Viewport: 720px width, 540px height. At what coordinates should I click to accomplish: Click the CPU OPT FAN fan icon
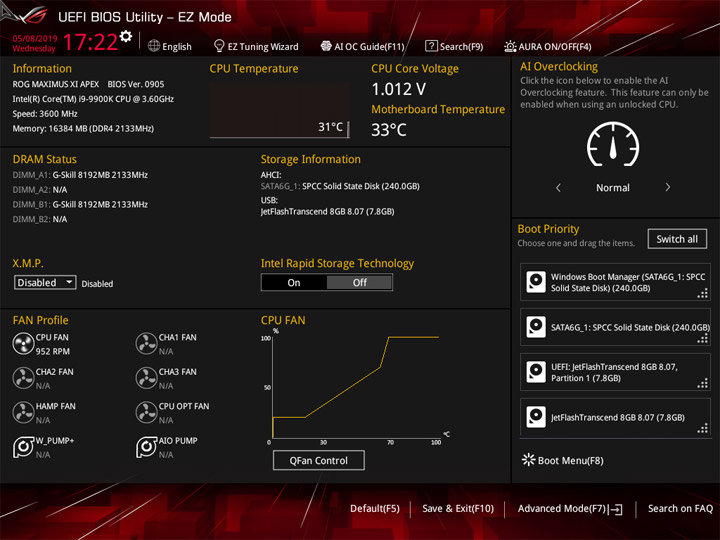[x=146, y=412]
